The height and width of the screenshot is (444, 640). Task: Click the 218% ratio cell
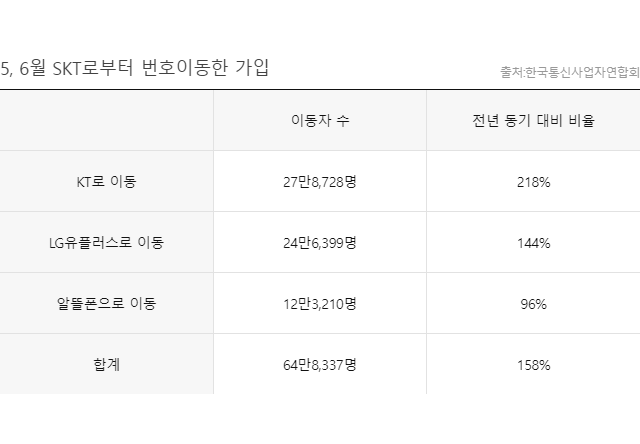click(533, 182)
